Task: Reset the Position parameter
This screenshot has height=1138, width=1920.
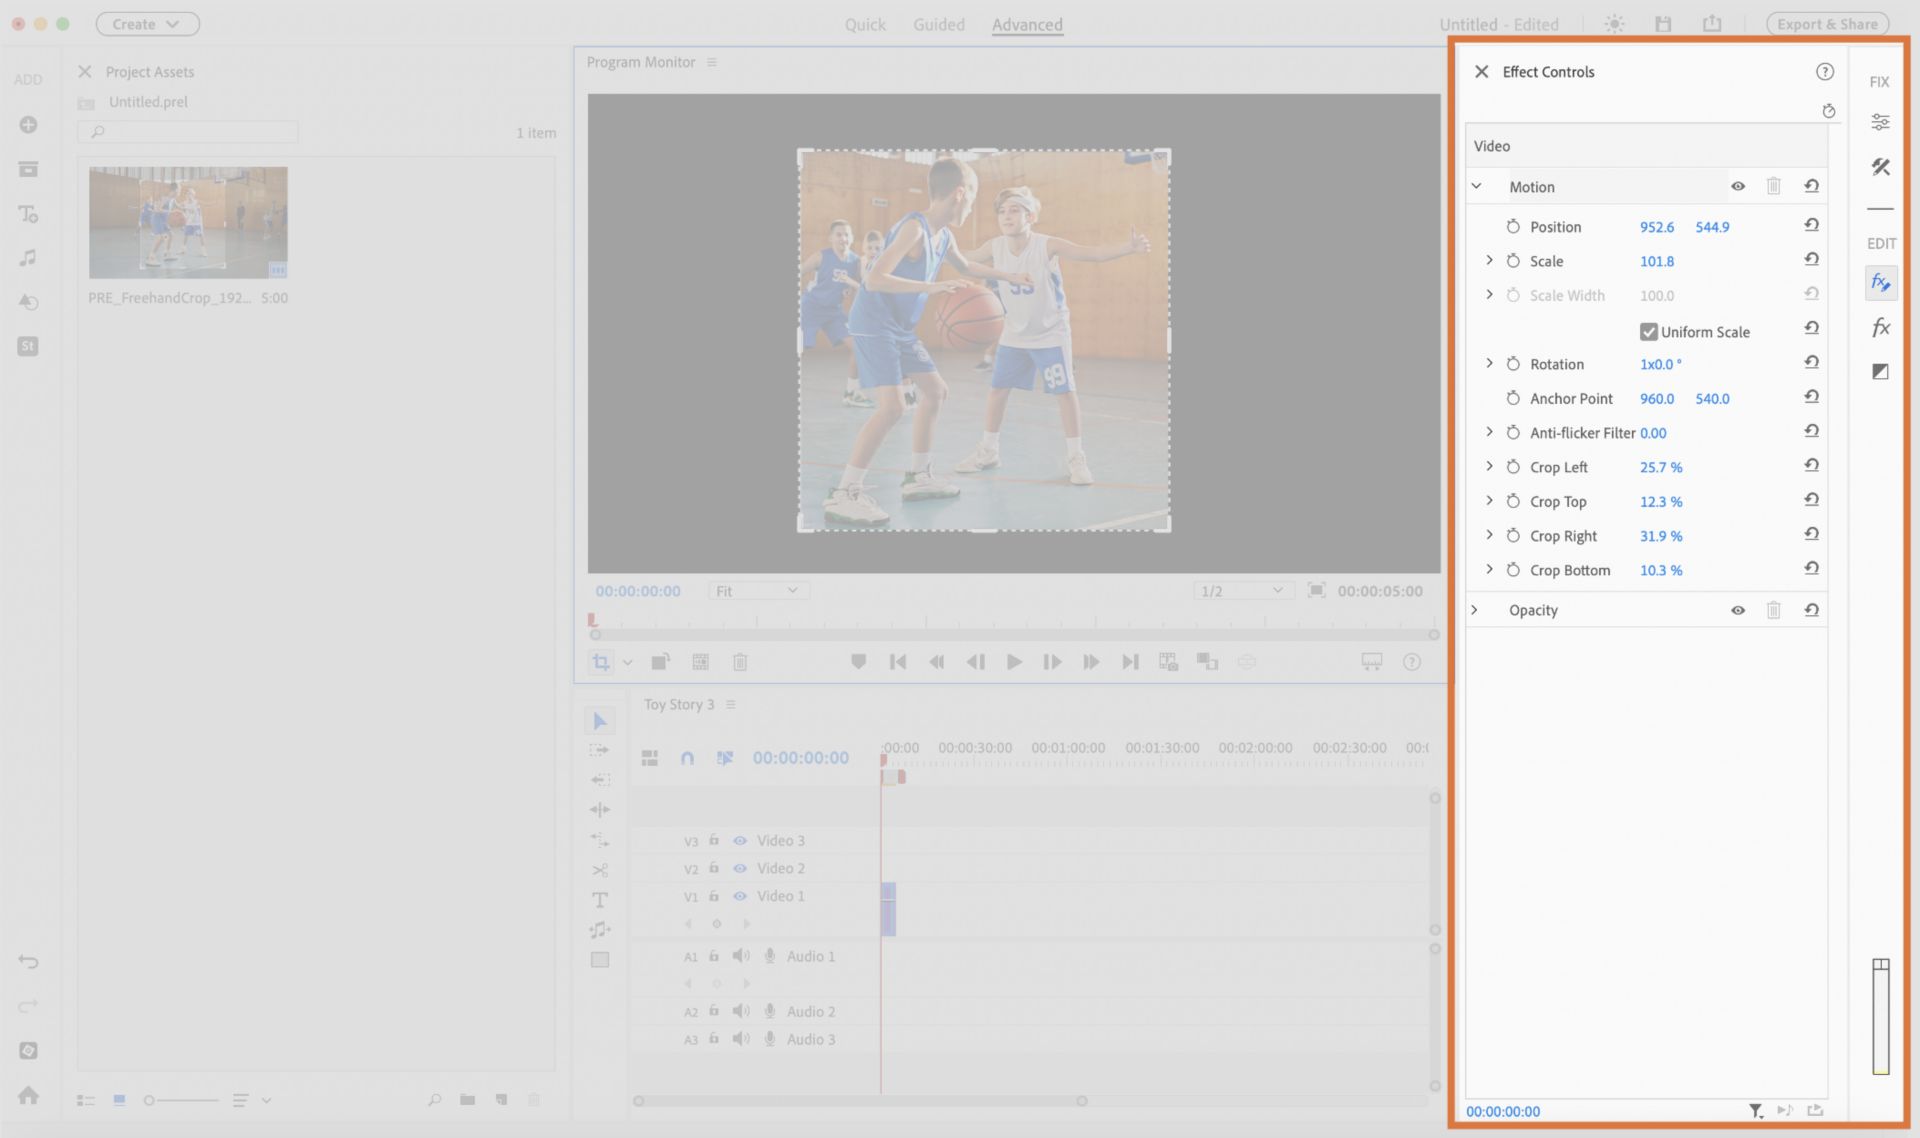Action: point(1811,226)
